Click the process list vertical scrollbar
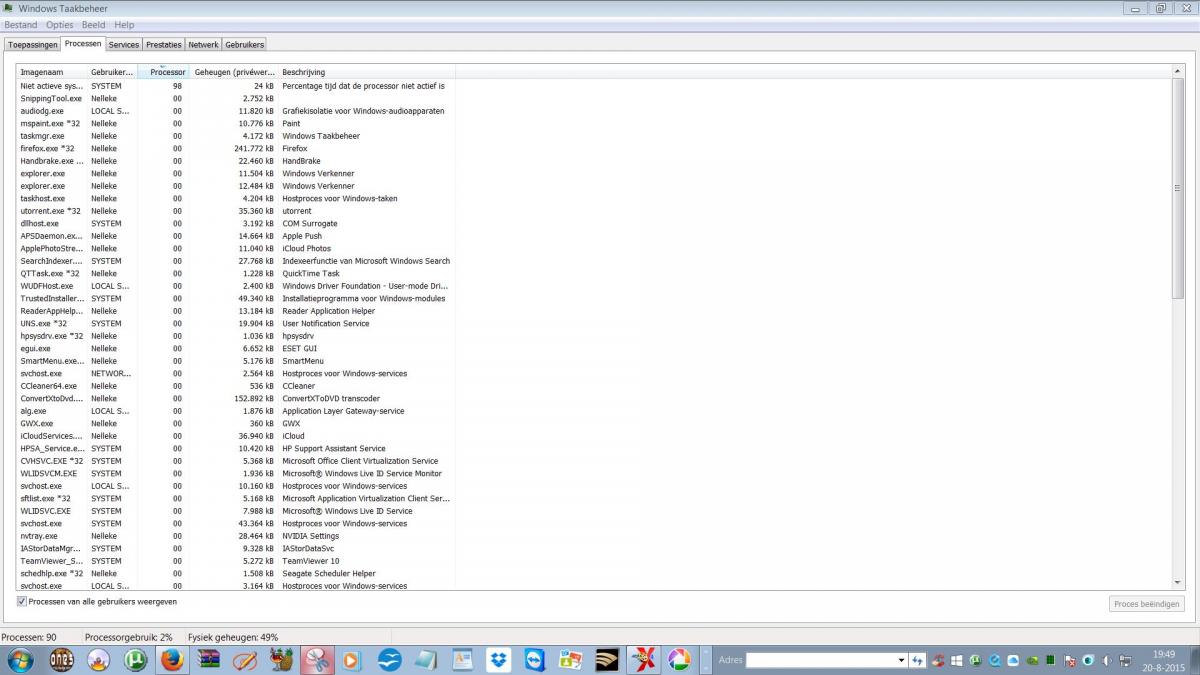The image size is (1200, 675). coord(1177,189)
